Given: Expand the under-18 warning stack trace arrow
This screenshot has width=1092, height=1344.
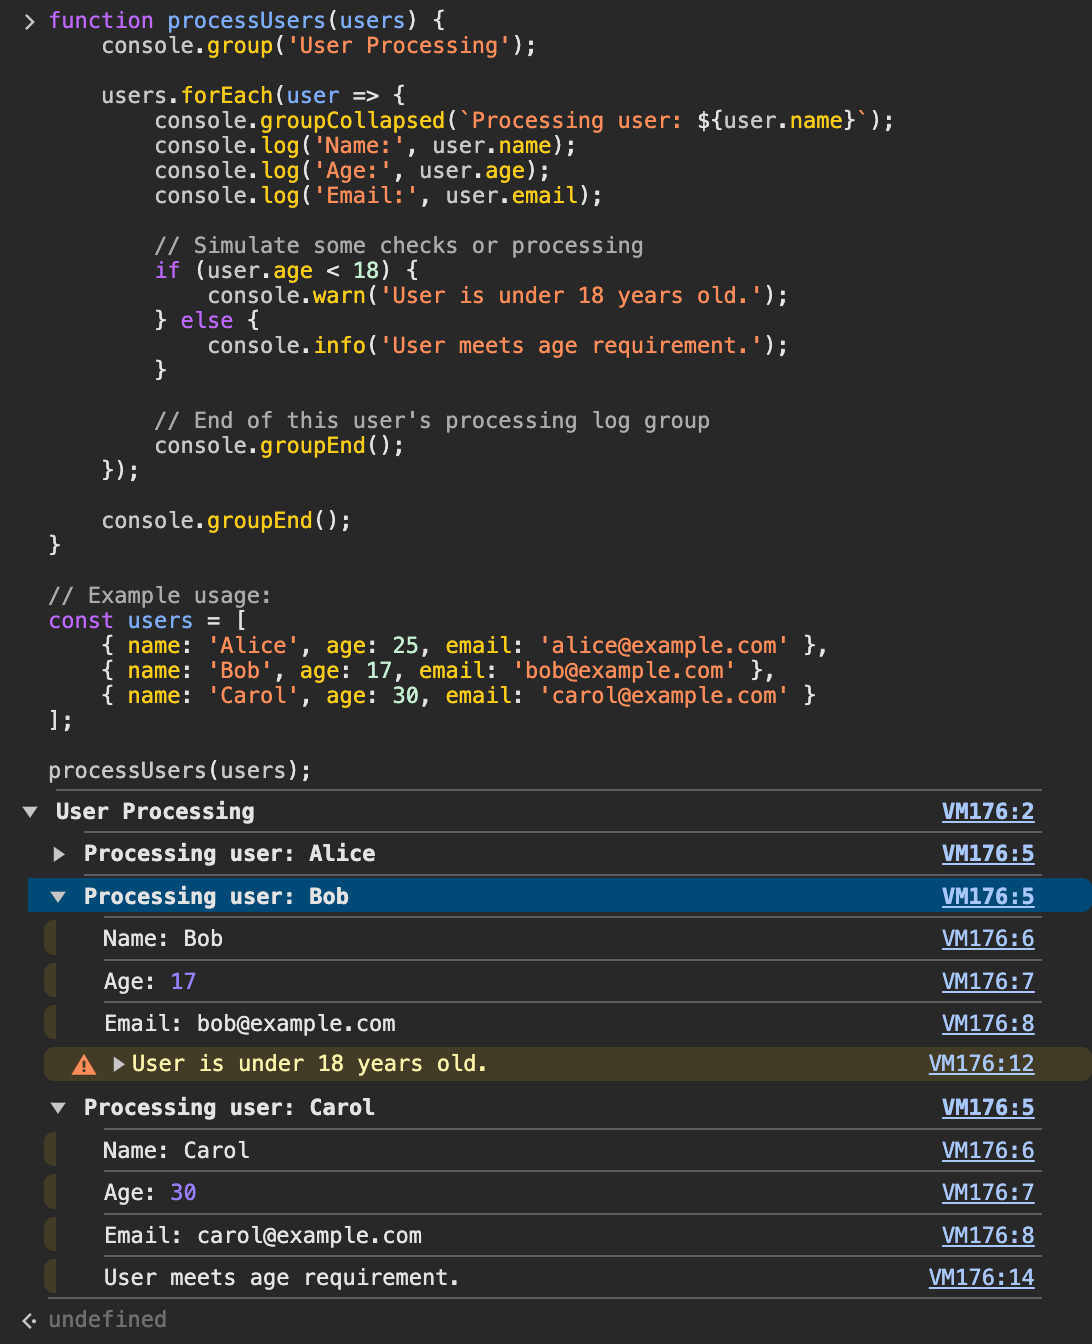Looking at the screenshot, I should [x=119, y=1064].
